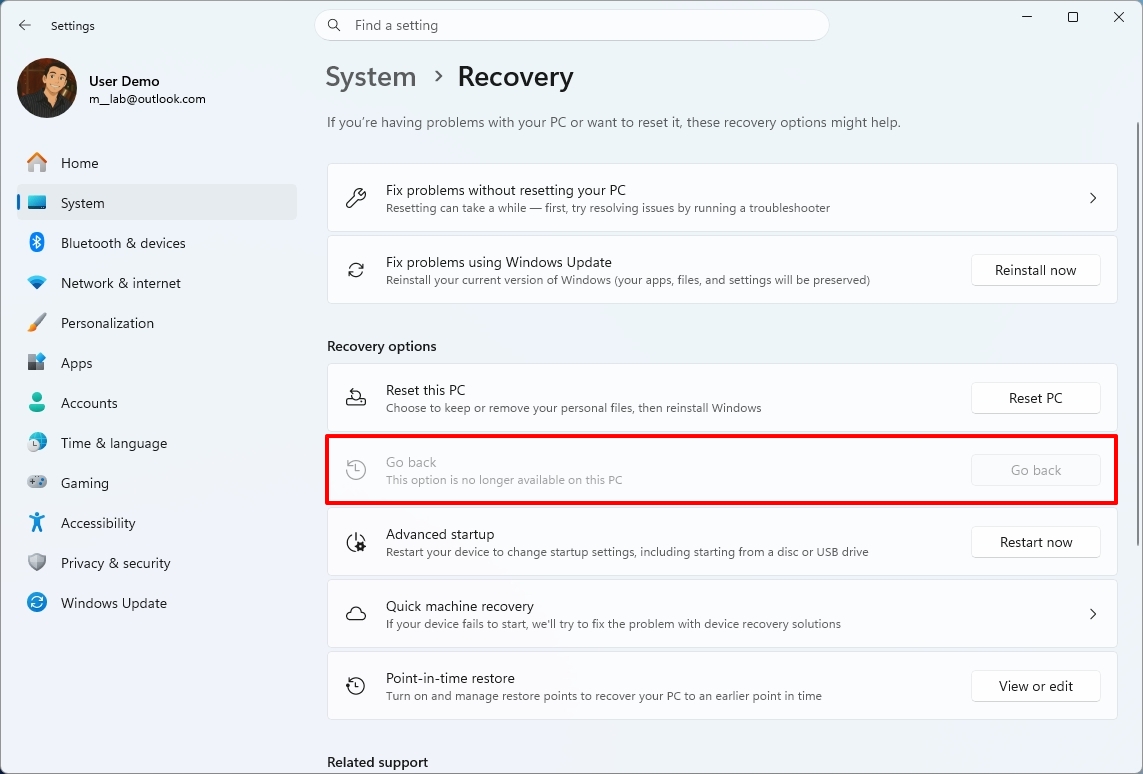Click the Time & language globe icon

point(36,442)
